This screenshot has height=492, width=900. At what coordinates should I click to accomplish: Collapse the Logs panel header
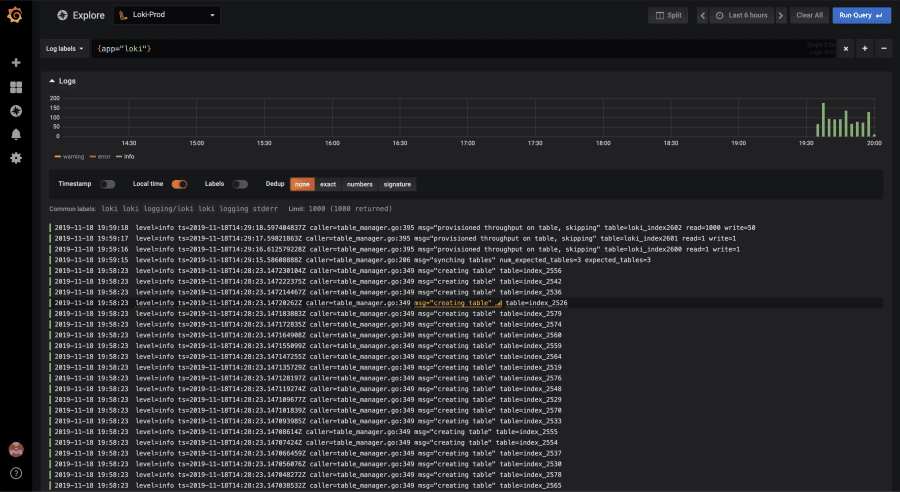63,81
